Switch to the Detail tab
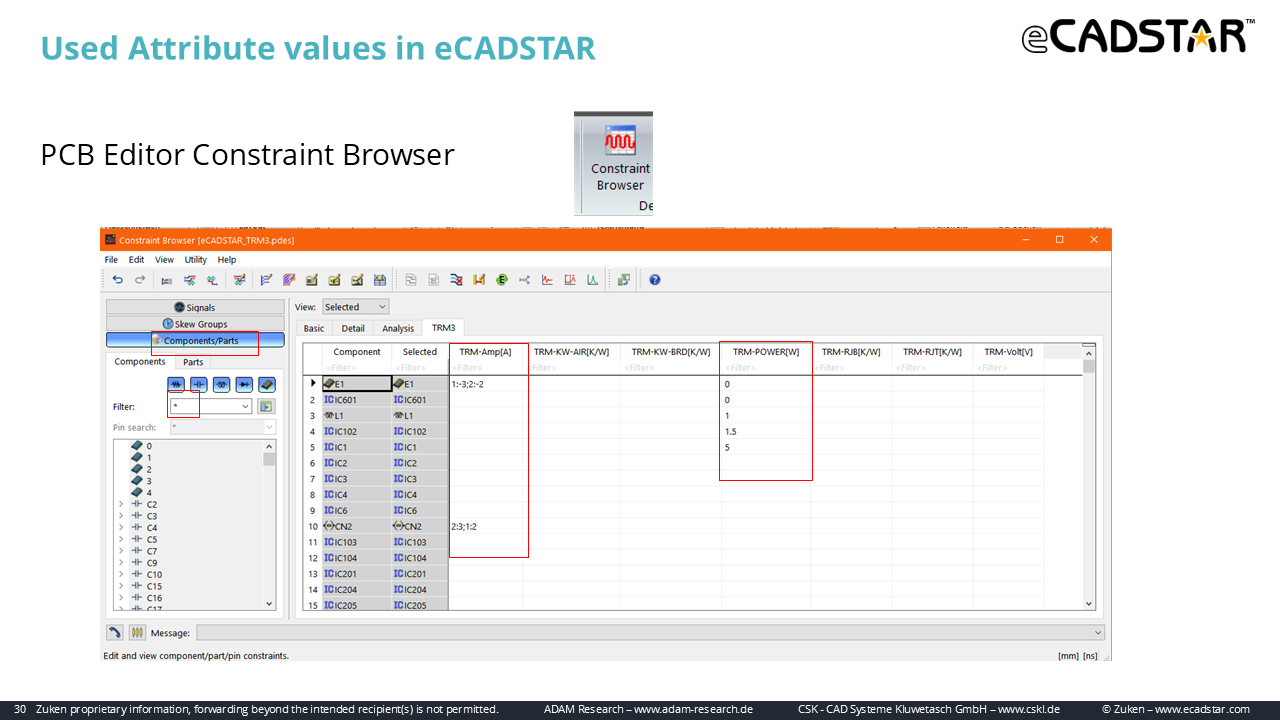 click(353, 328)
